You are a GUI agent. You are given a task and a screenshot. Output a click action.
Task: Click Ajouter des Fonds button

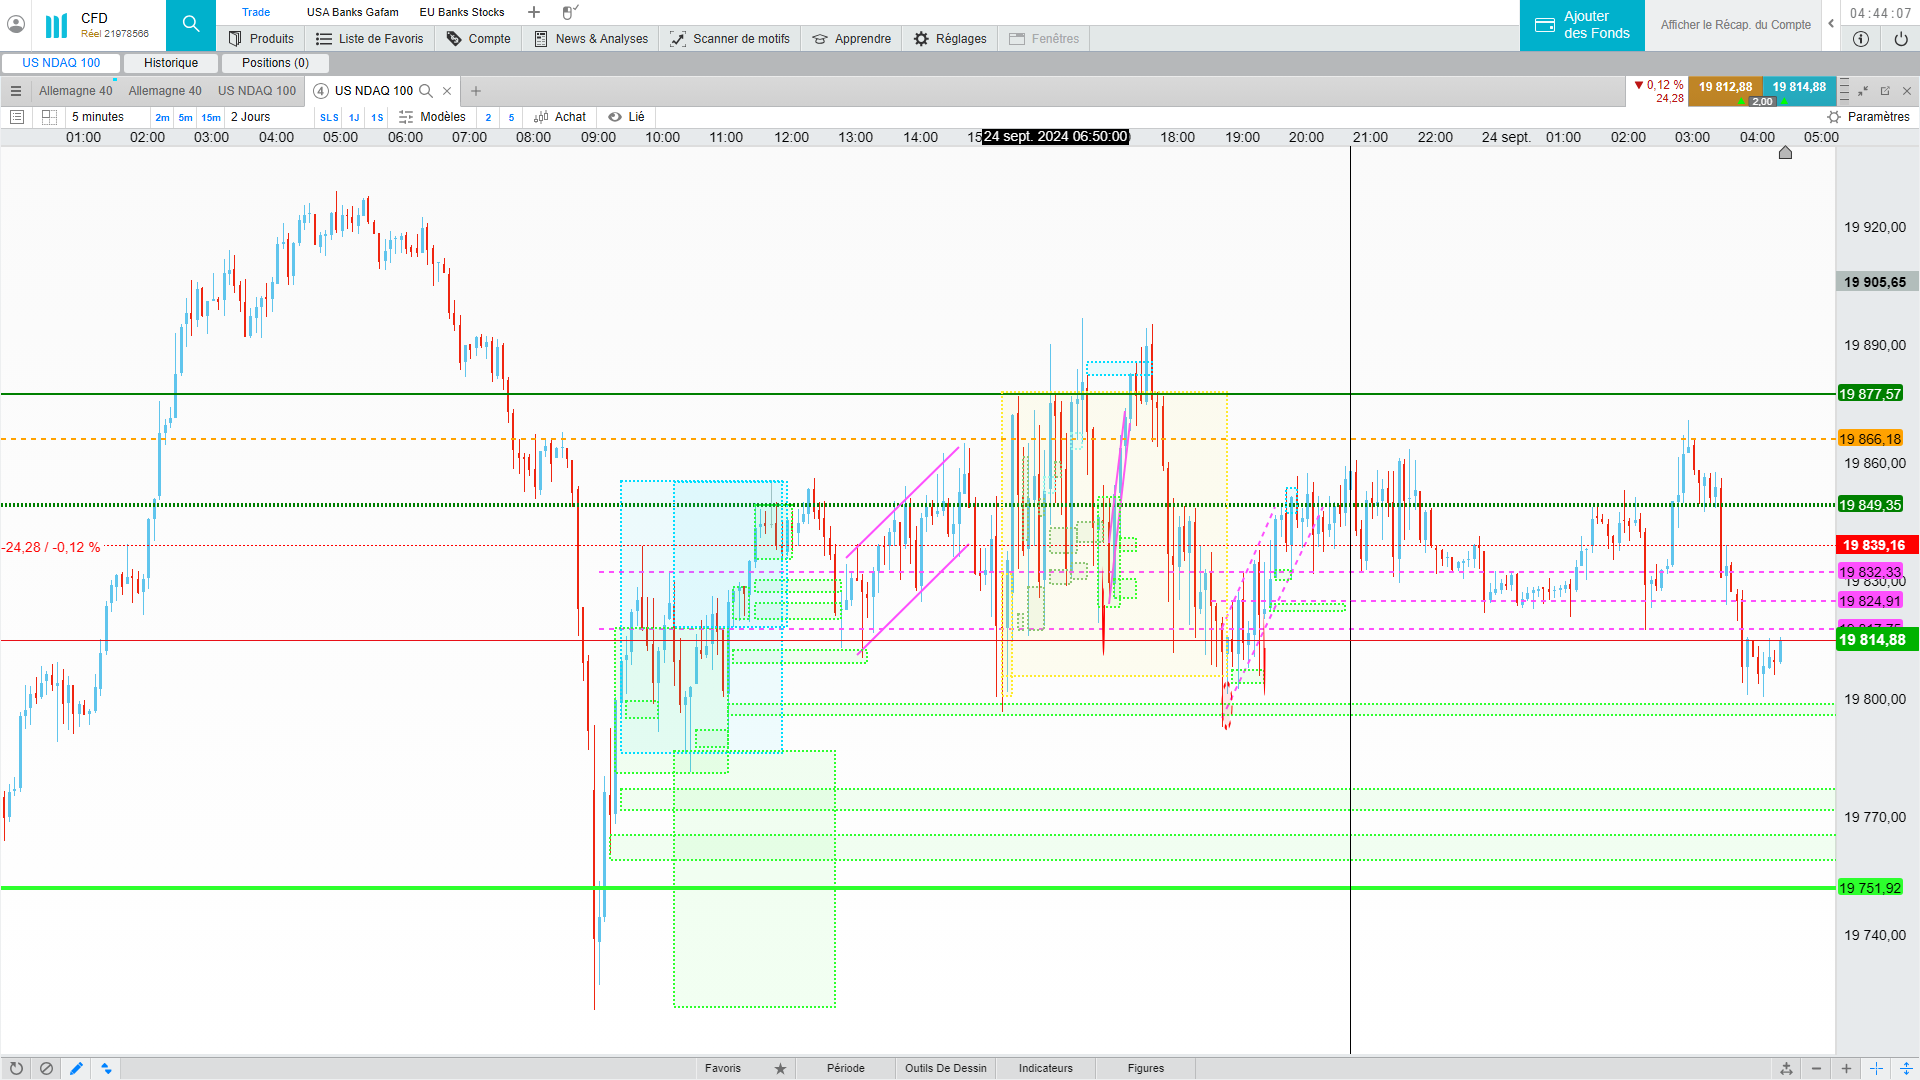pos(1581,25)
